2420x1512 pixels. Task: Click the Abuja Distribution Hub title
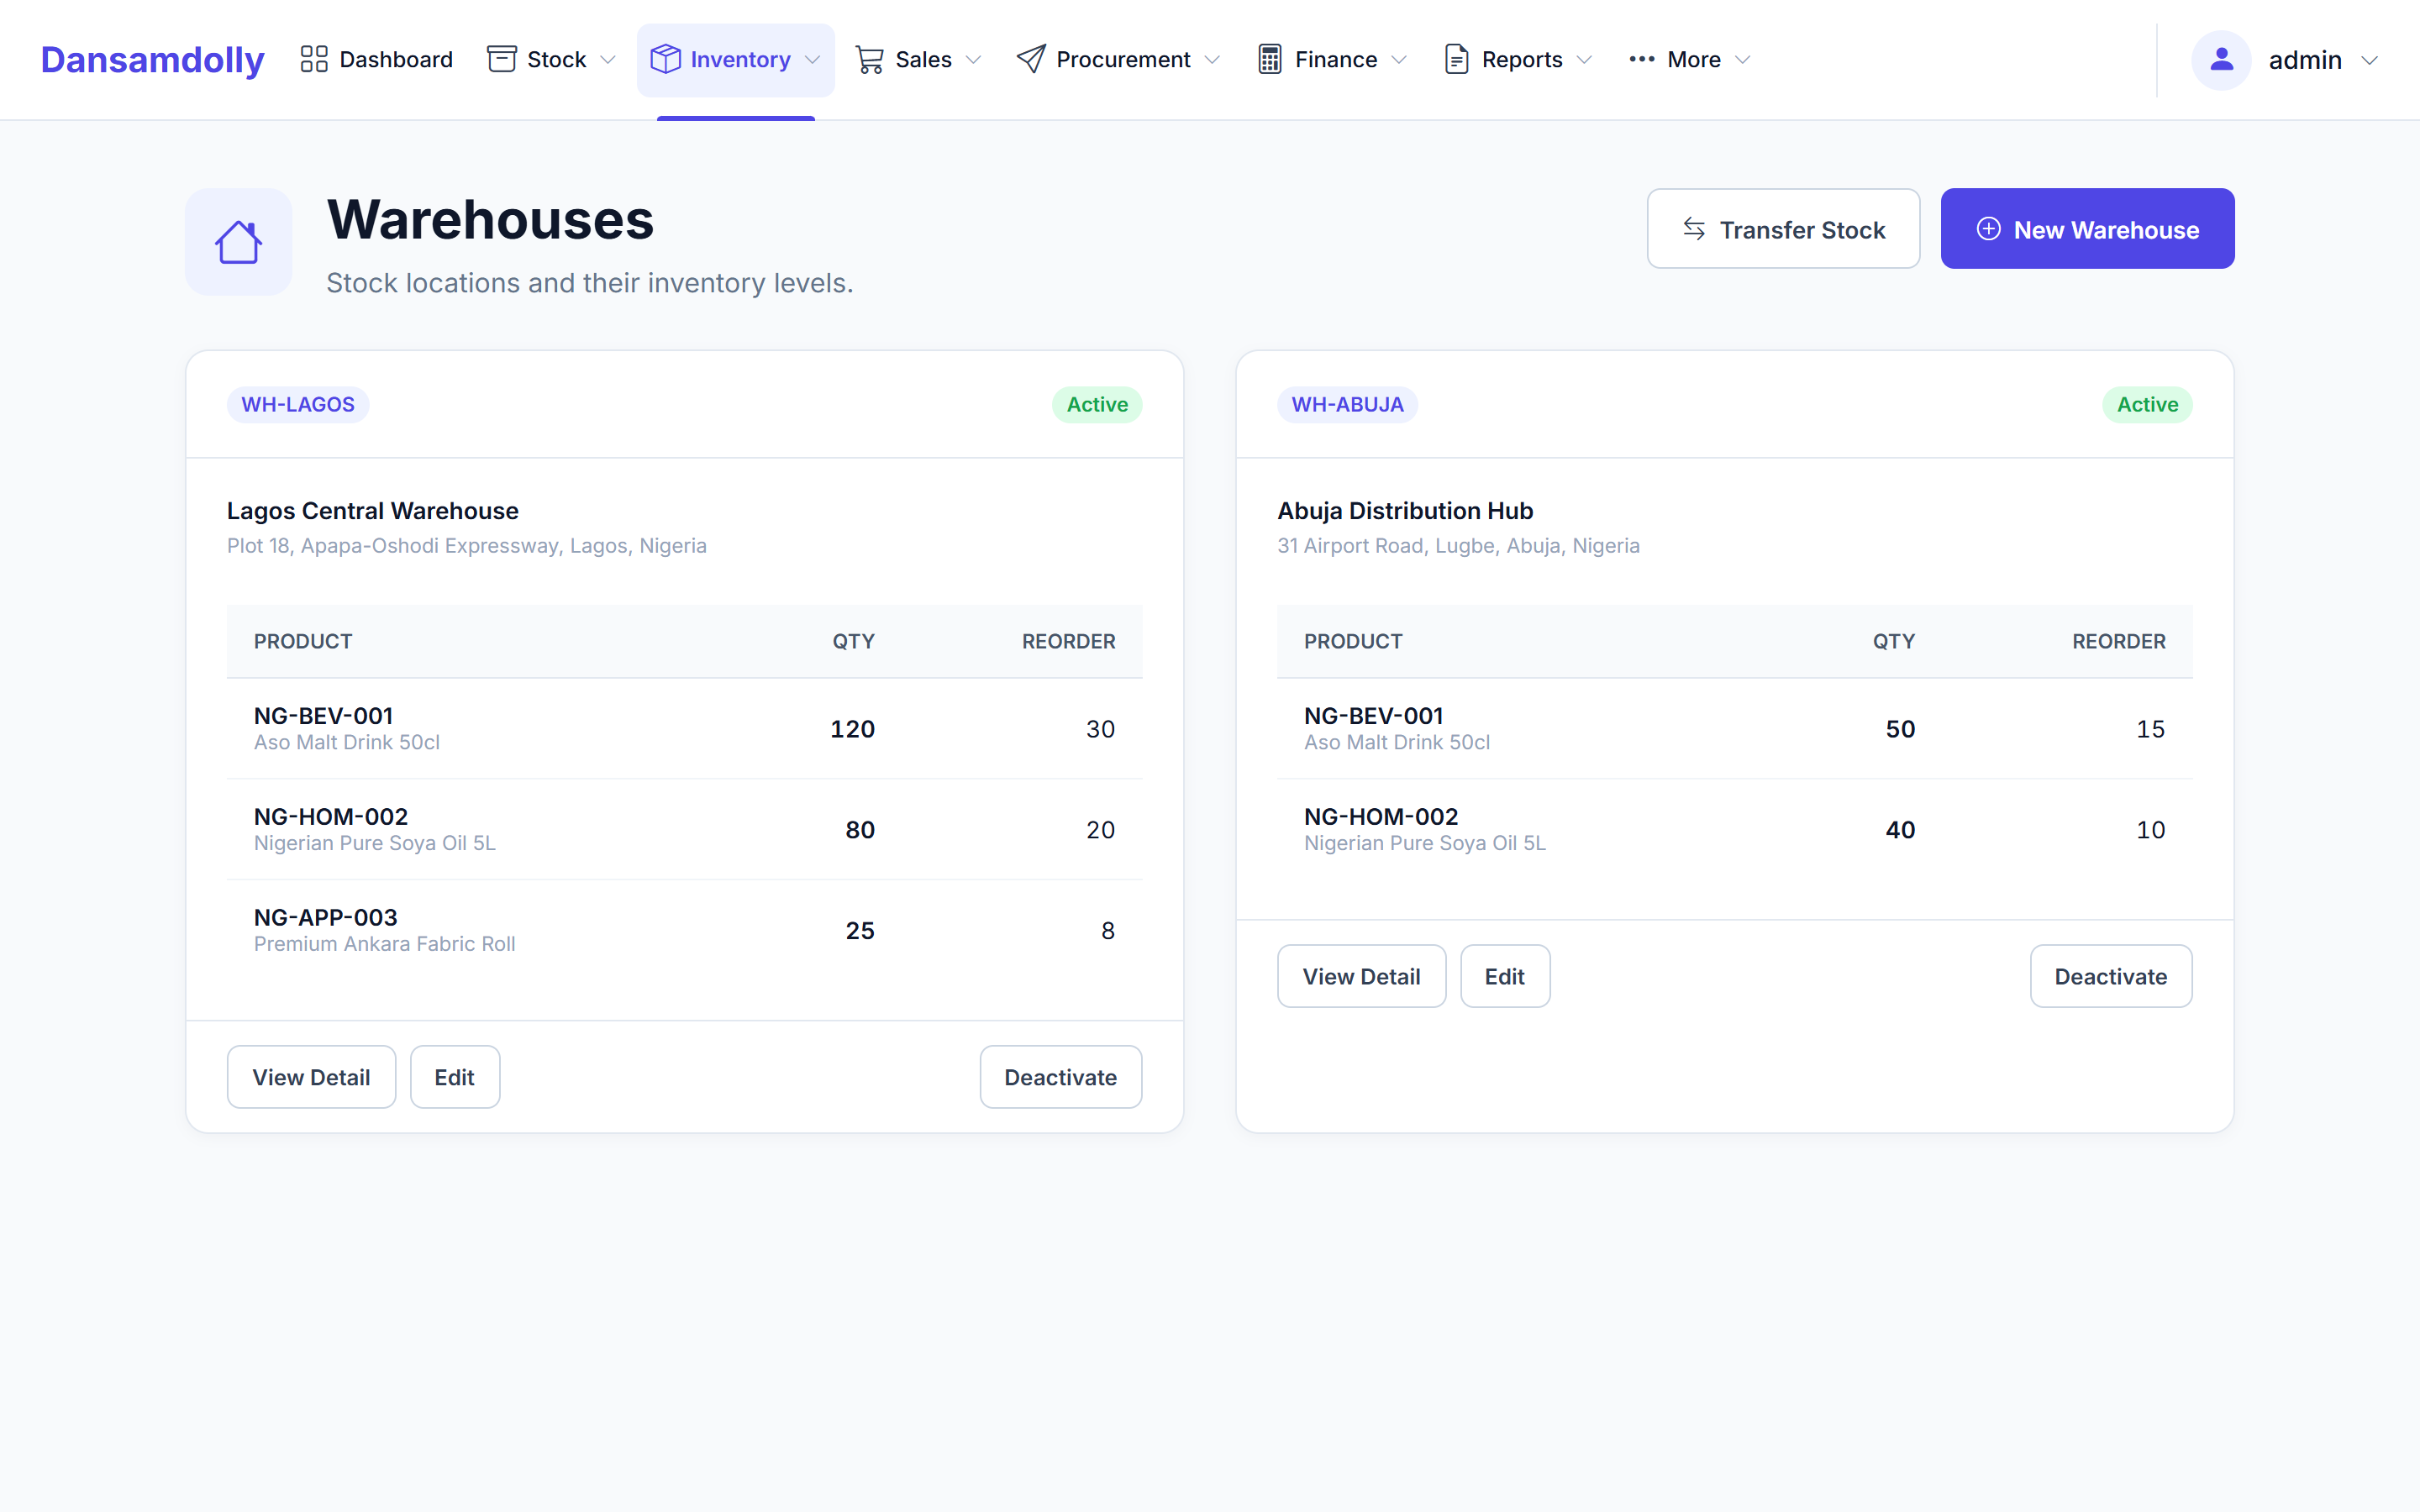click(1405, 511)
